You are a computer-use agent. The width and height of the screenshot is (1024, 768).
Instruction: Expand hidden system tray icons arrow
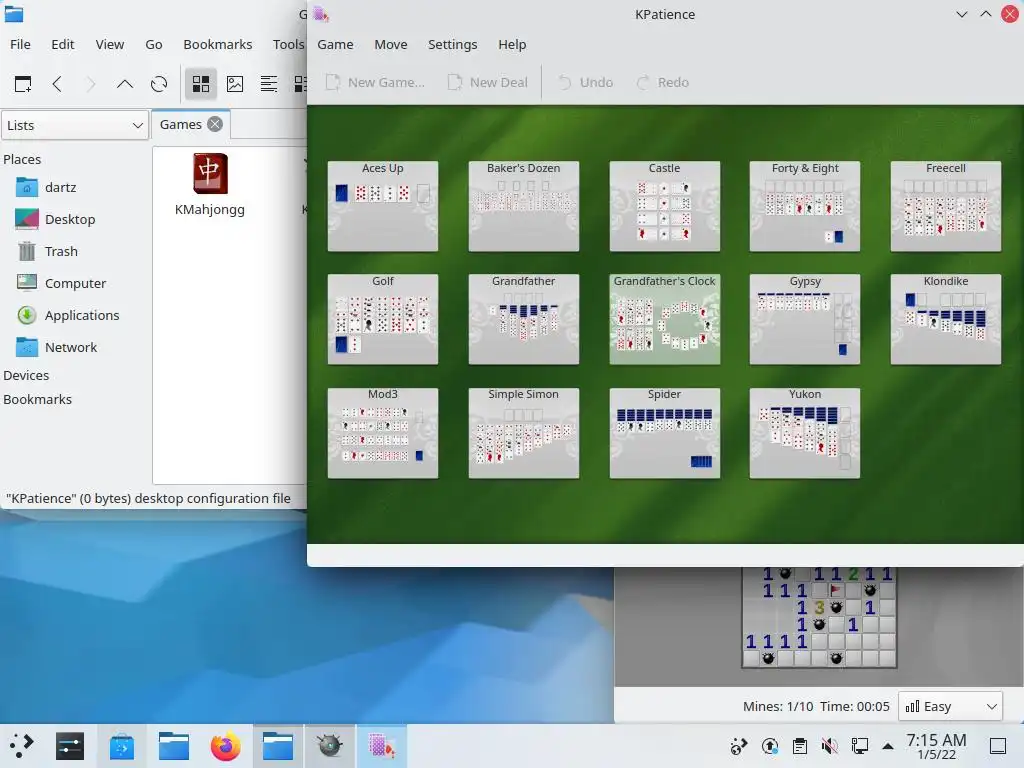tap(888, 746)
